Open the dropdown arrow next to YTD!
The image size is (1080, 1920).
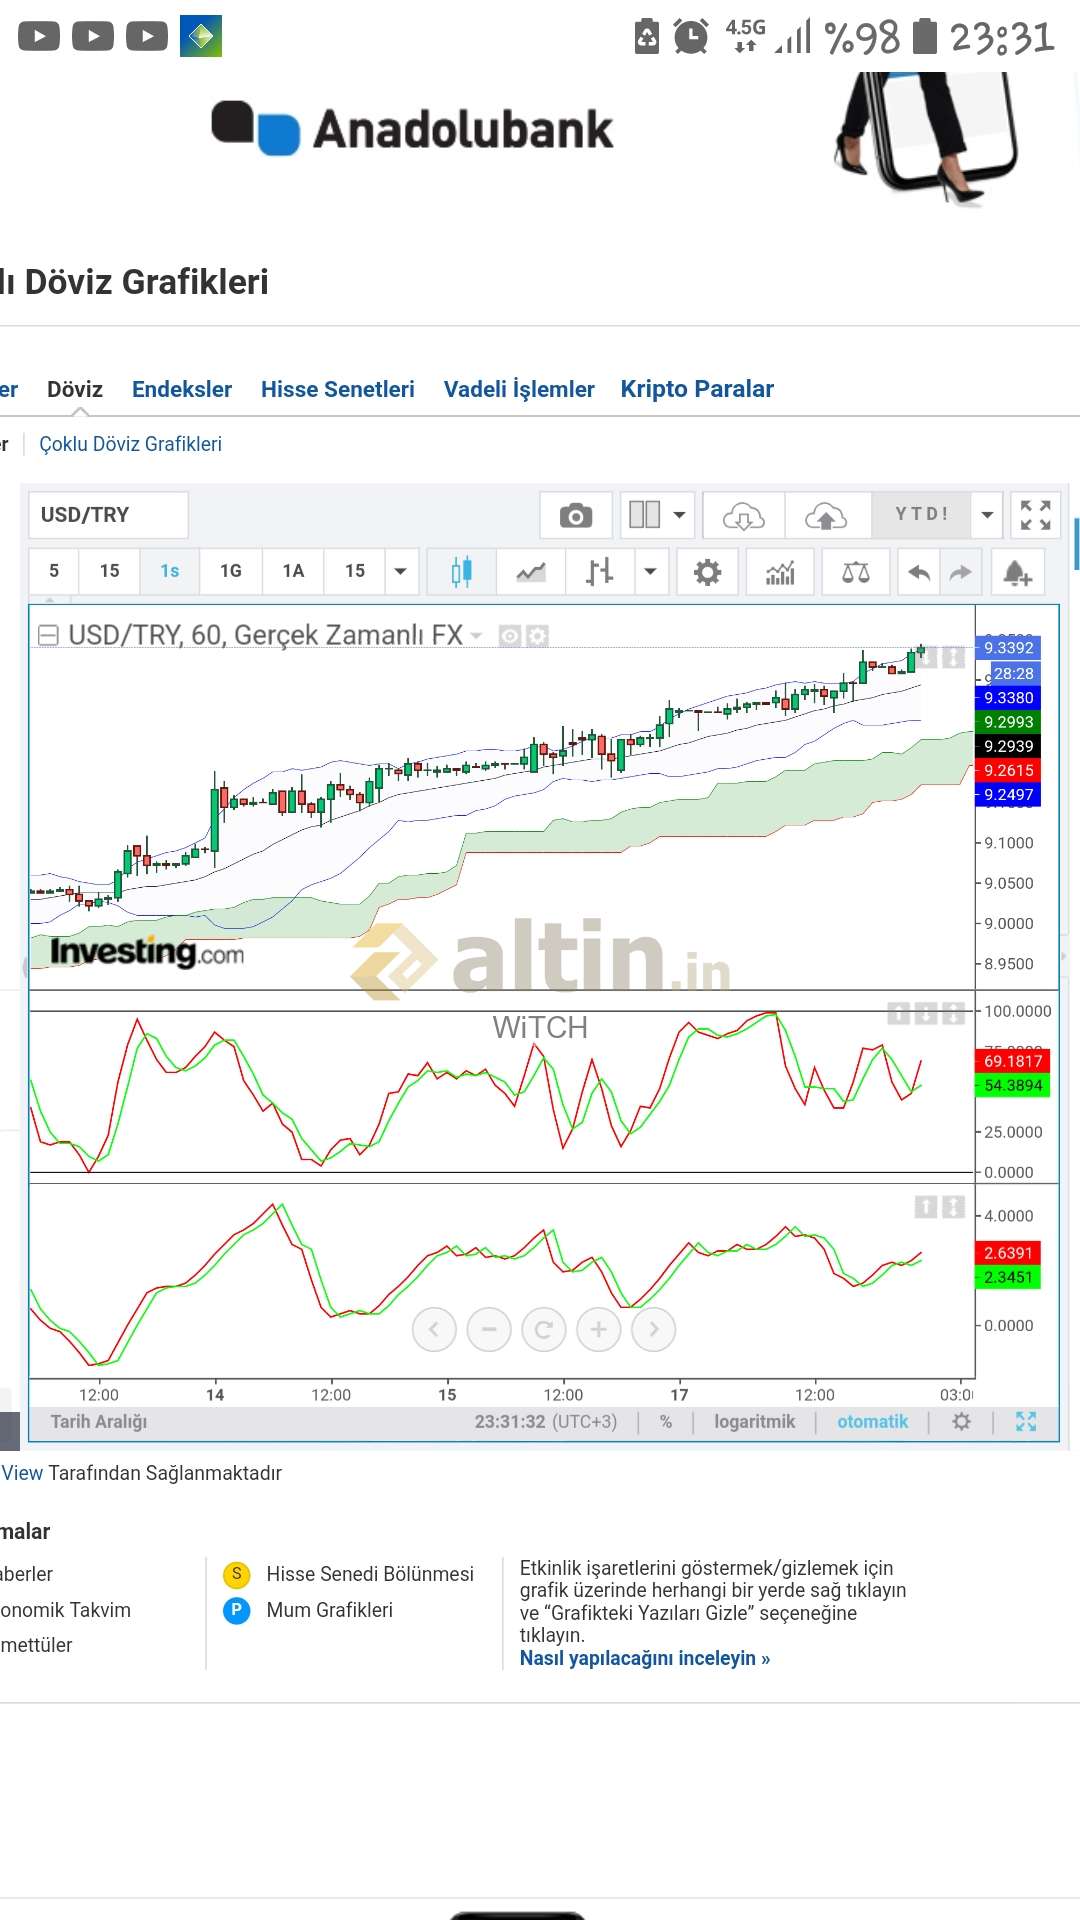pyautogui.click(x=987, y=516)
